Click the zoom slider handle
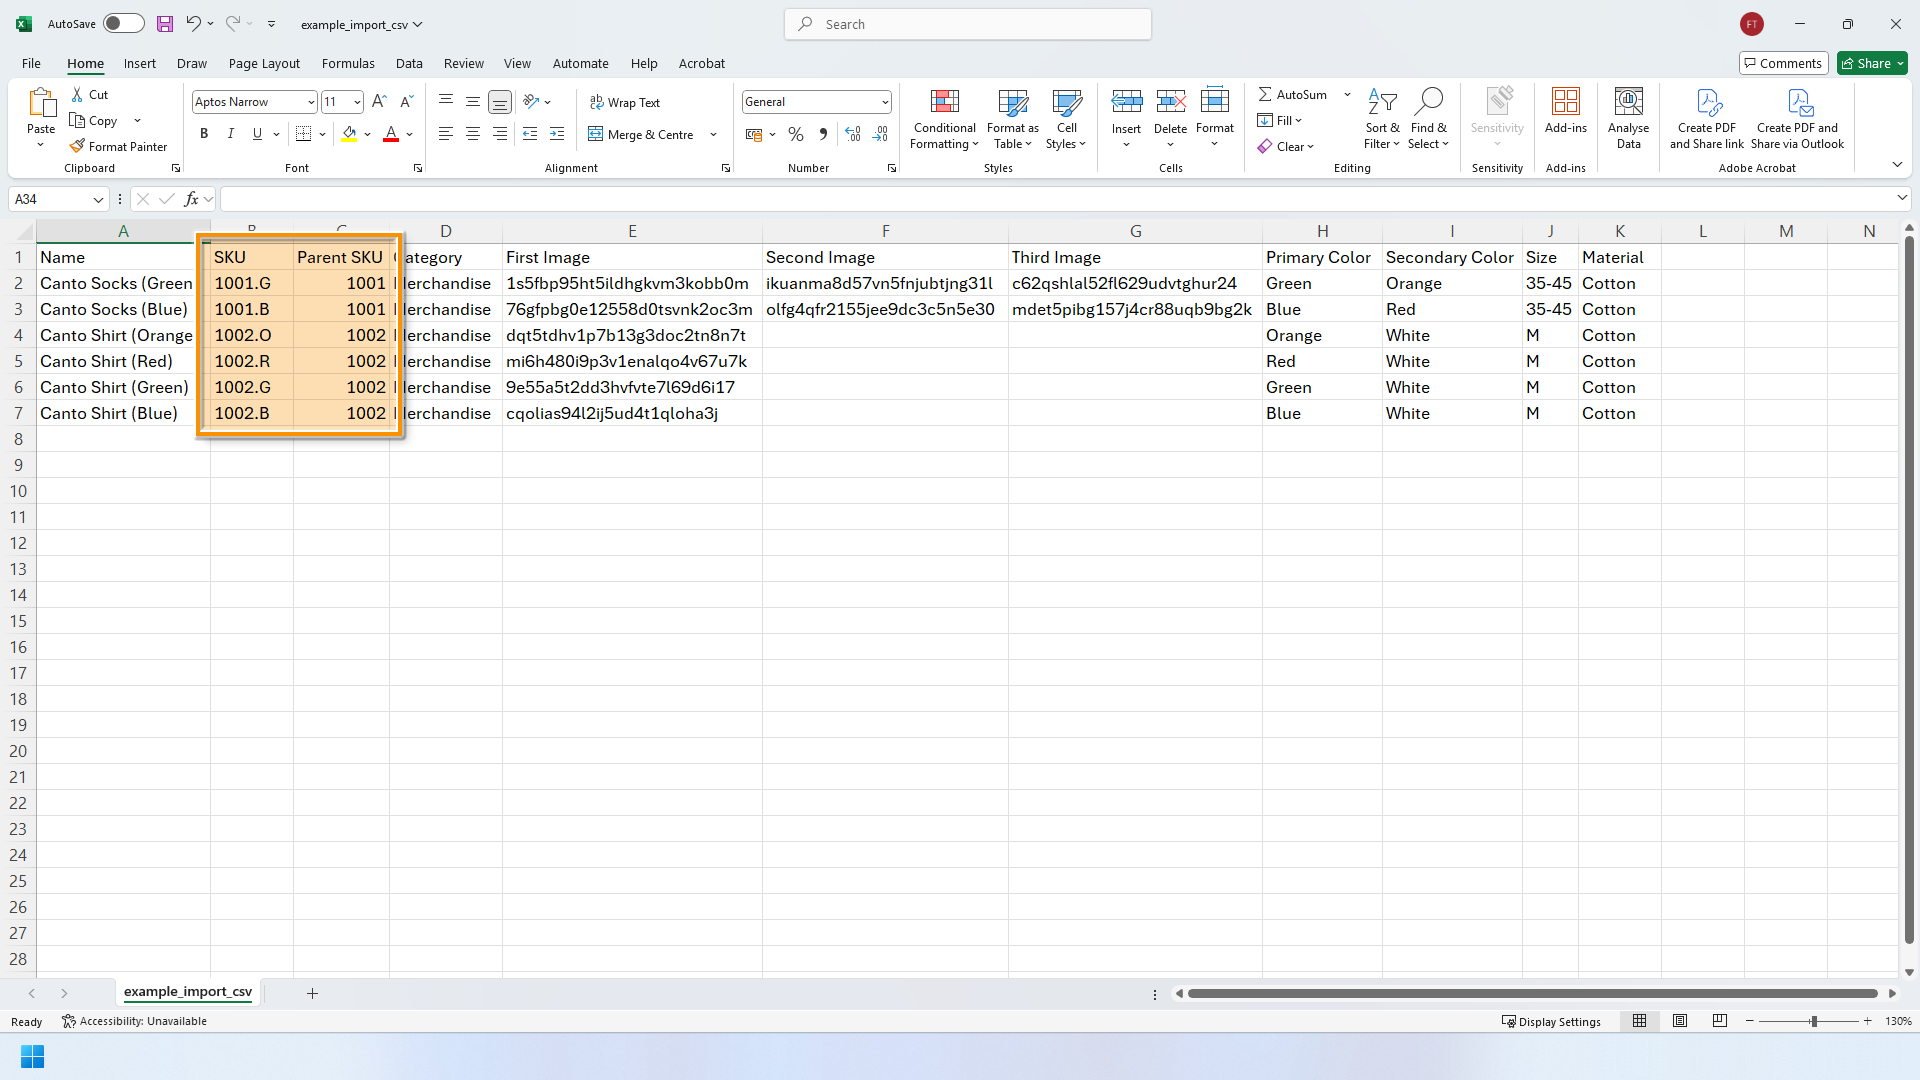The image size is (1920, 1080). 1813,1021
